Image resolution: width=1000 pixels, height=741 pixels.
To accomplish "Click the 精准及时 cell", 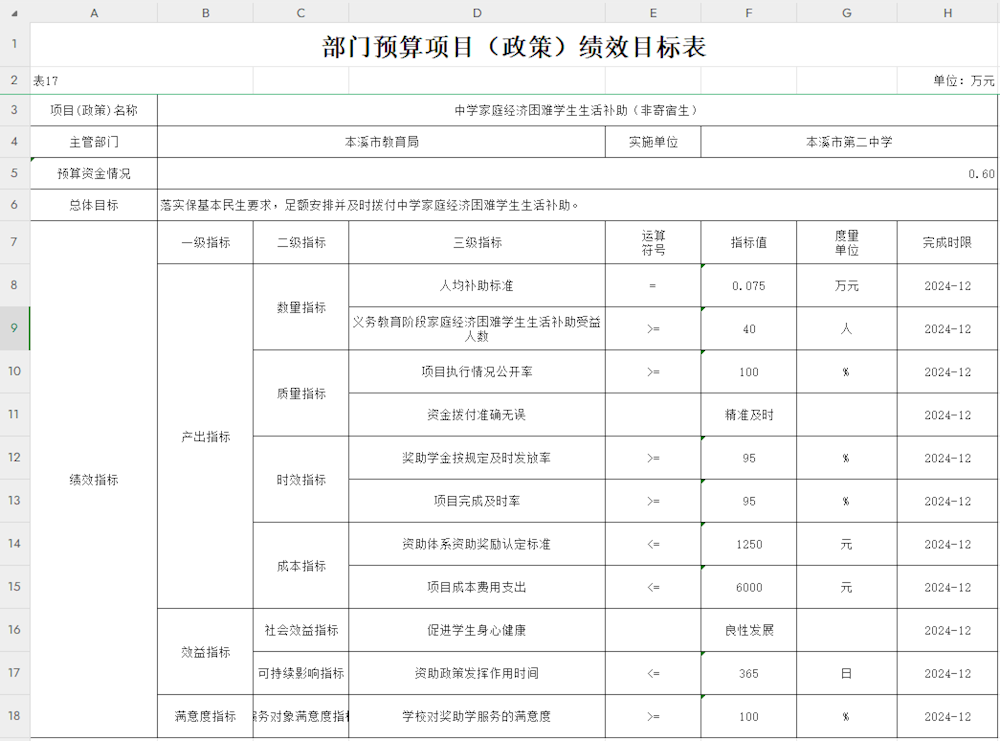I will coord(749,415).
